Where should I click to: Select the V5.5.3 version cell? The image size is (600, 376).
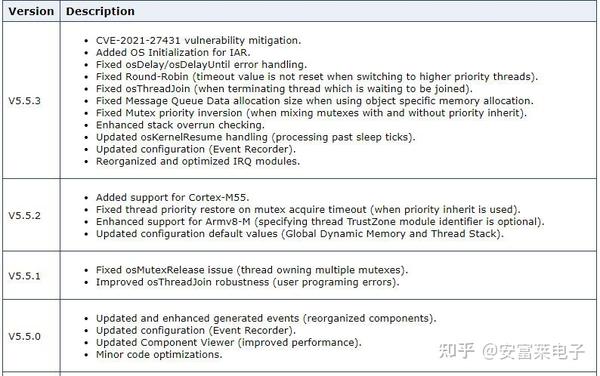click(x=31, y=101)
